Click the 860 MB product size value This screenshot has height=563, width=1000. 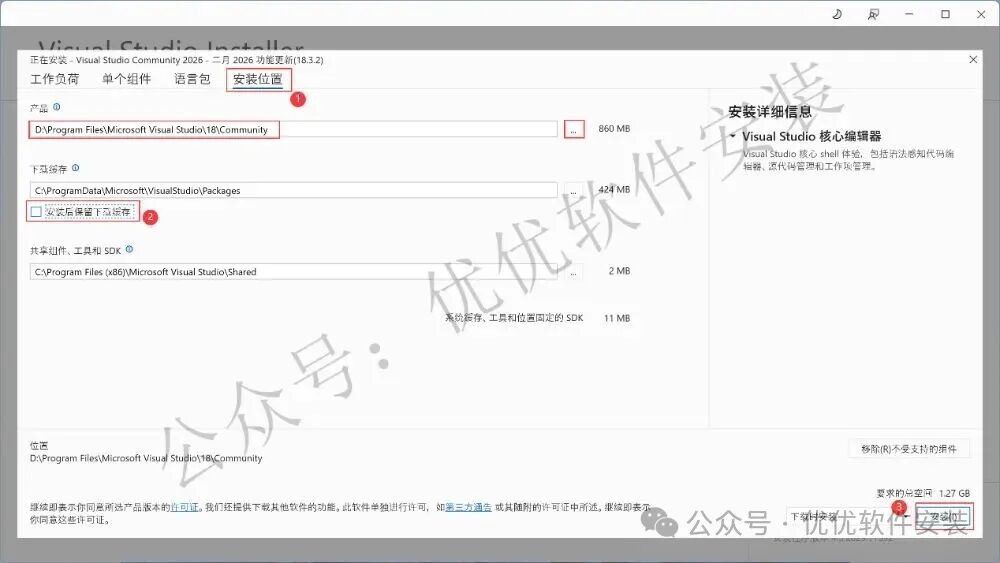(614, 129)
